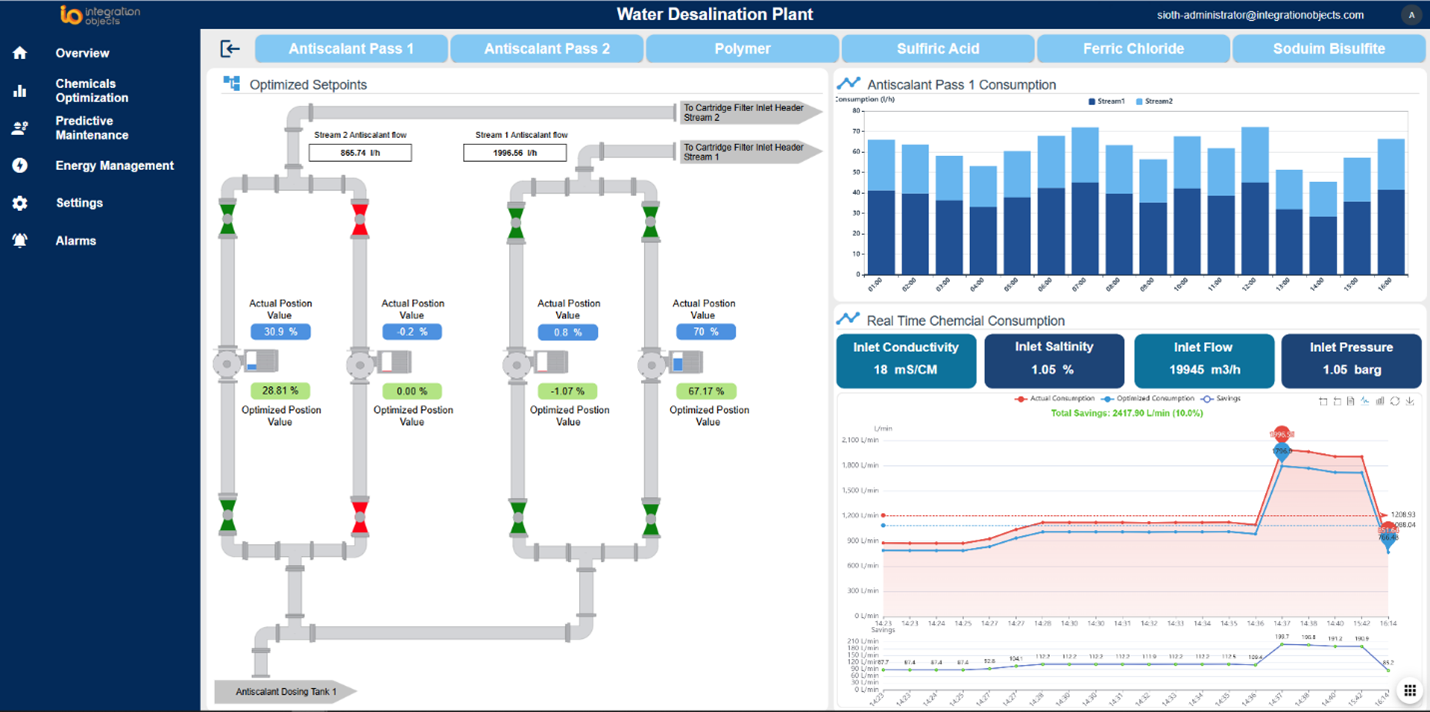This screenshot has height=712, width=1430.
Task: Open the user avatar account menu
Action: [x=1410, y=15]
